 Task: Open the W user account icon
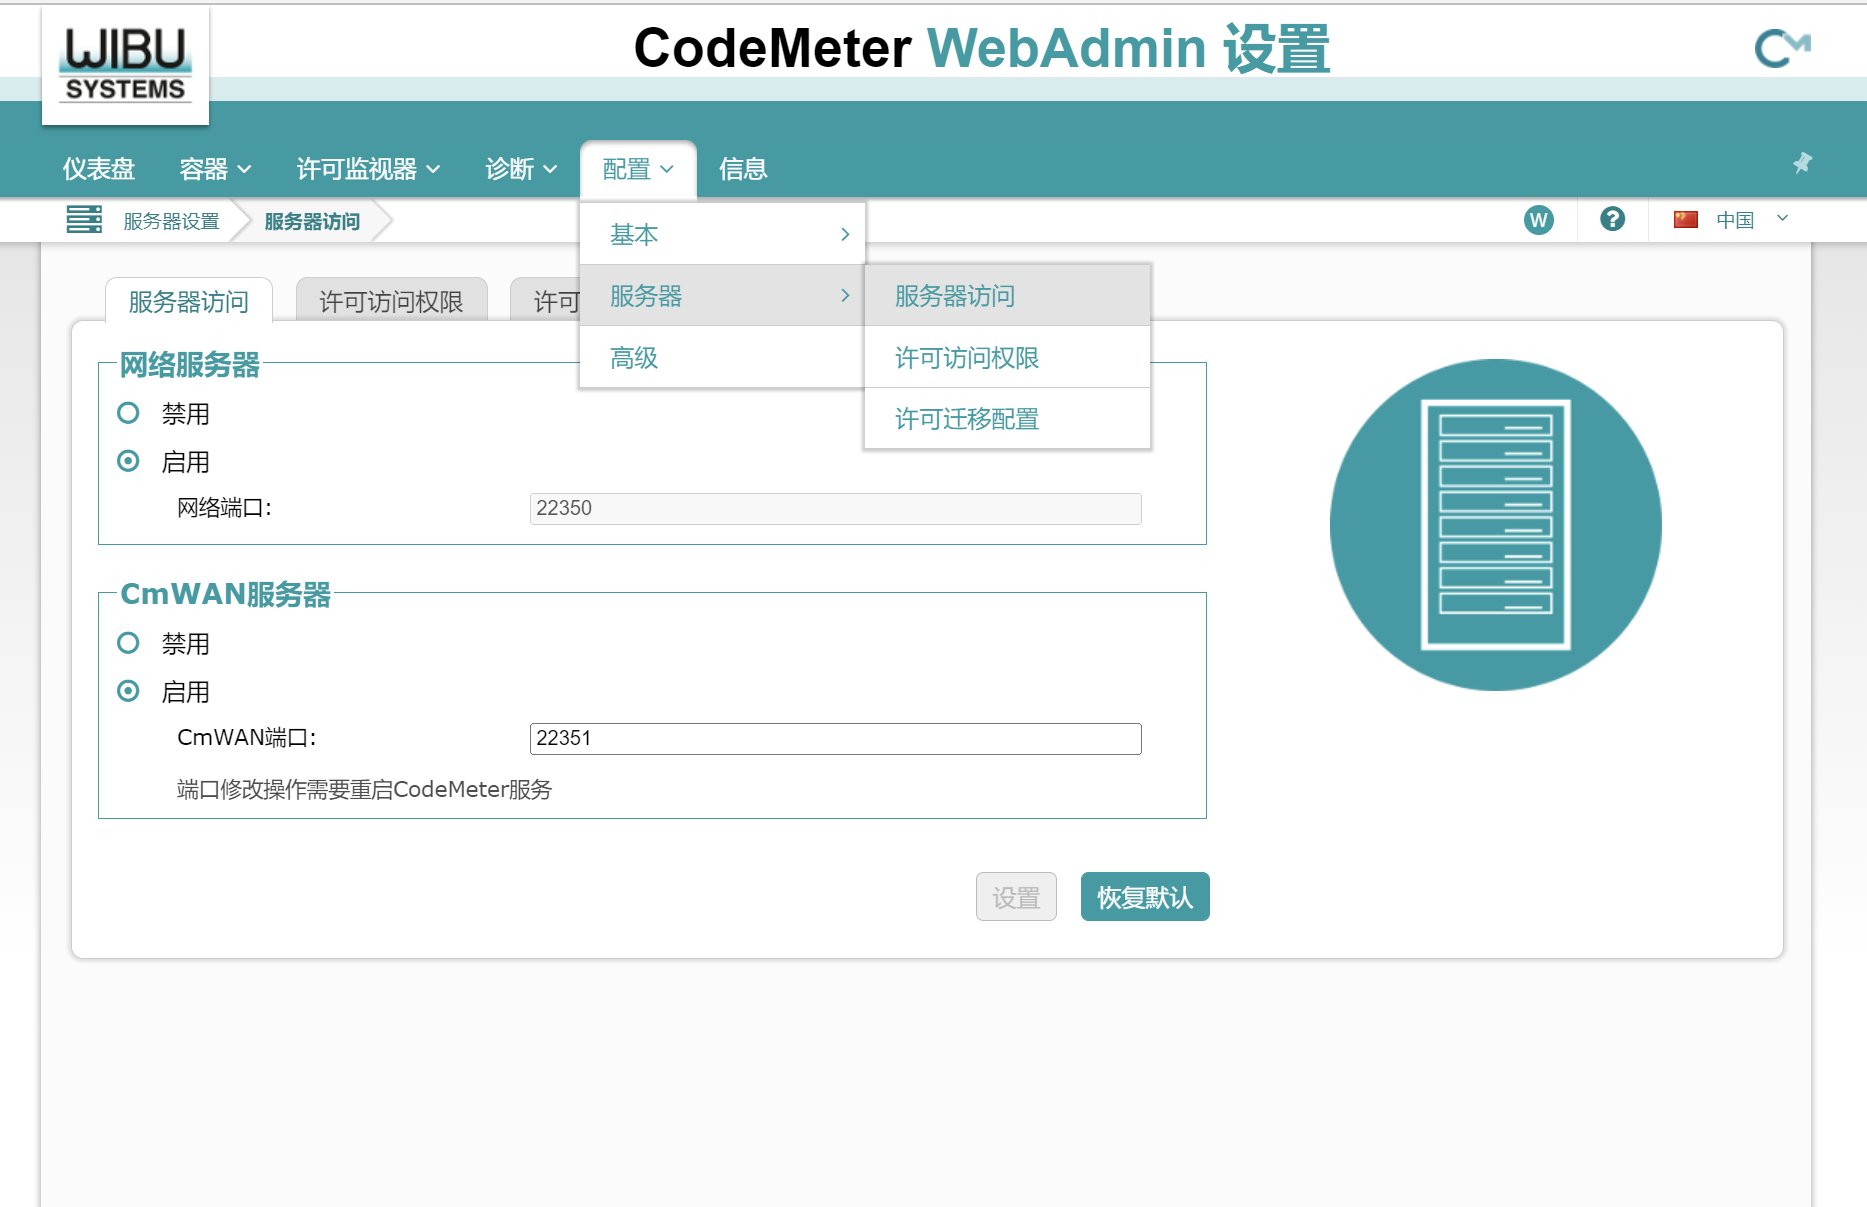pyautogui.click(x=1538, y=220)
